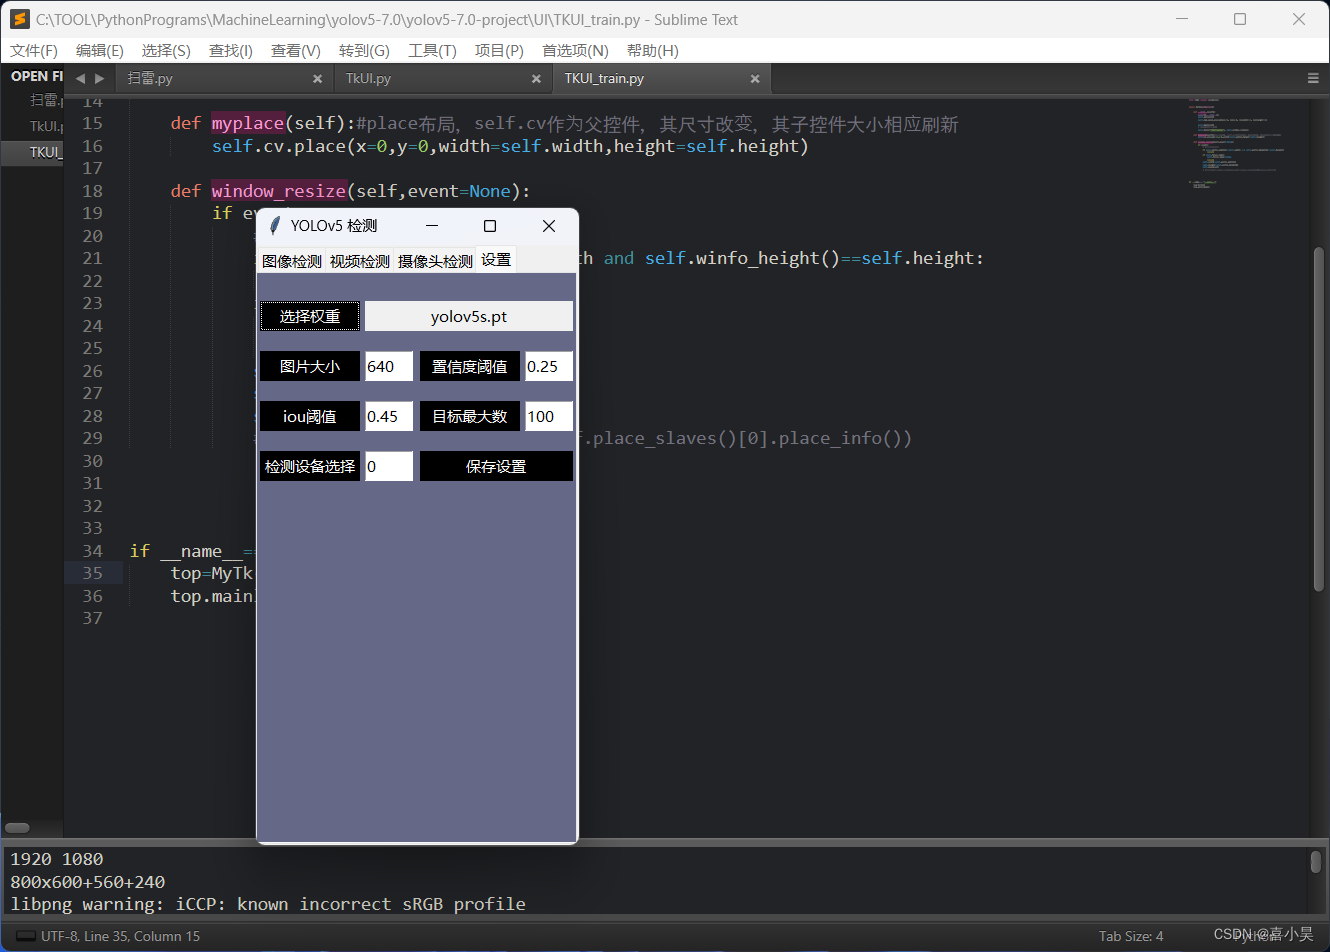Viewport: 1330px width, 952px height.
Task: Click the myplace function name on line 15
Action: click(248, 123)
